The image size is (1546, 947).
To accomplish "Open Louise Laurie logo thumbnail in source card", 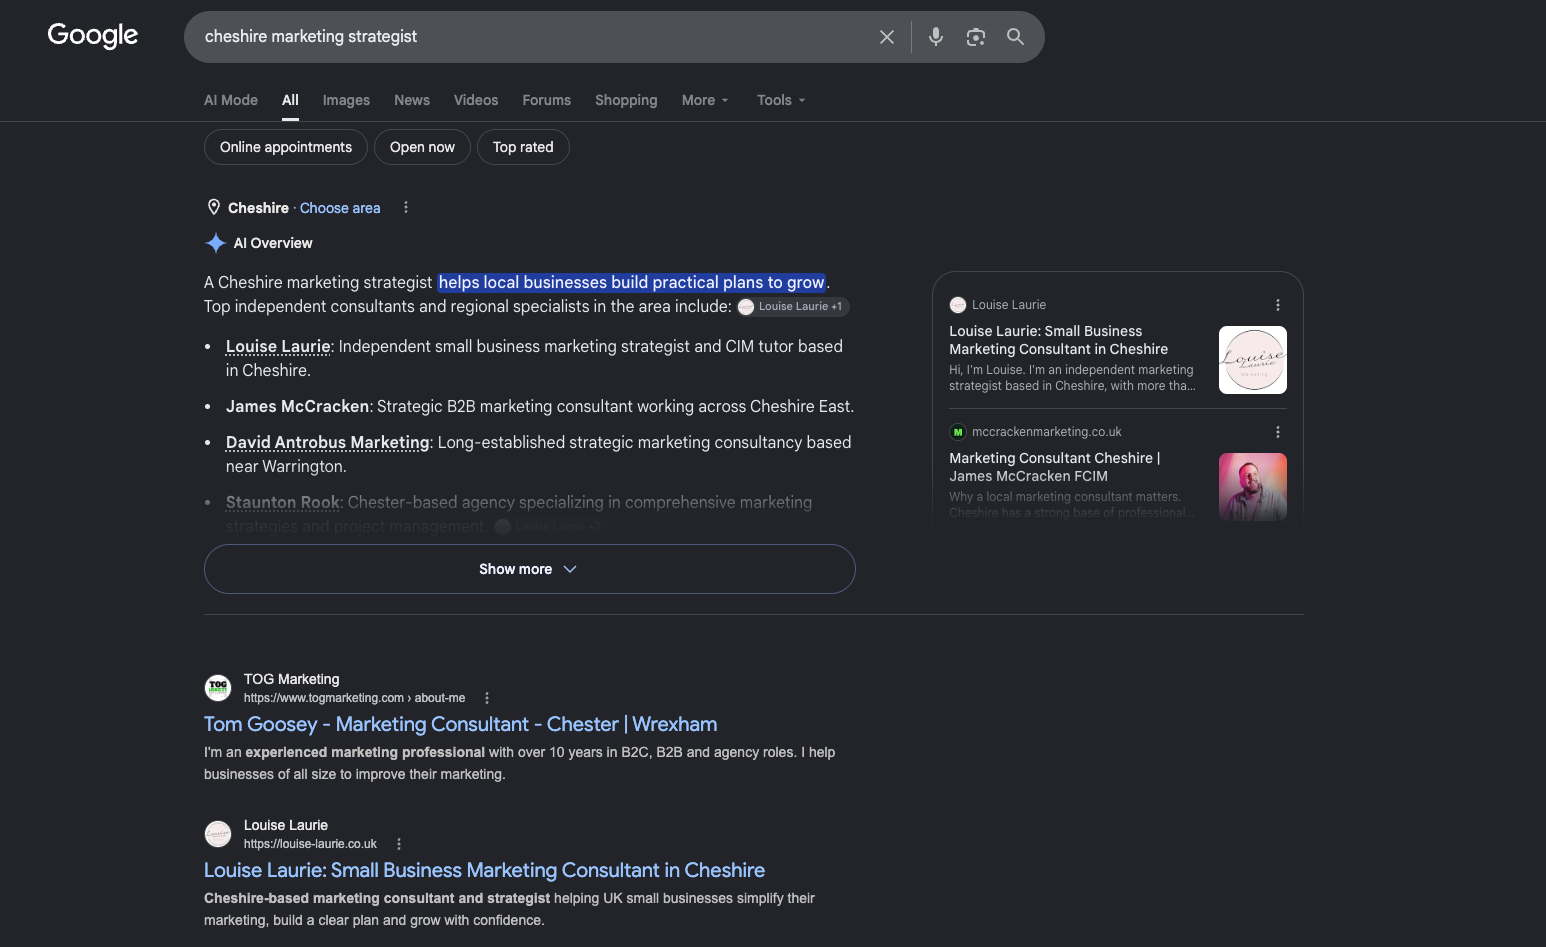I will pyautogui.click(x=1253, y=360).
